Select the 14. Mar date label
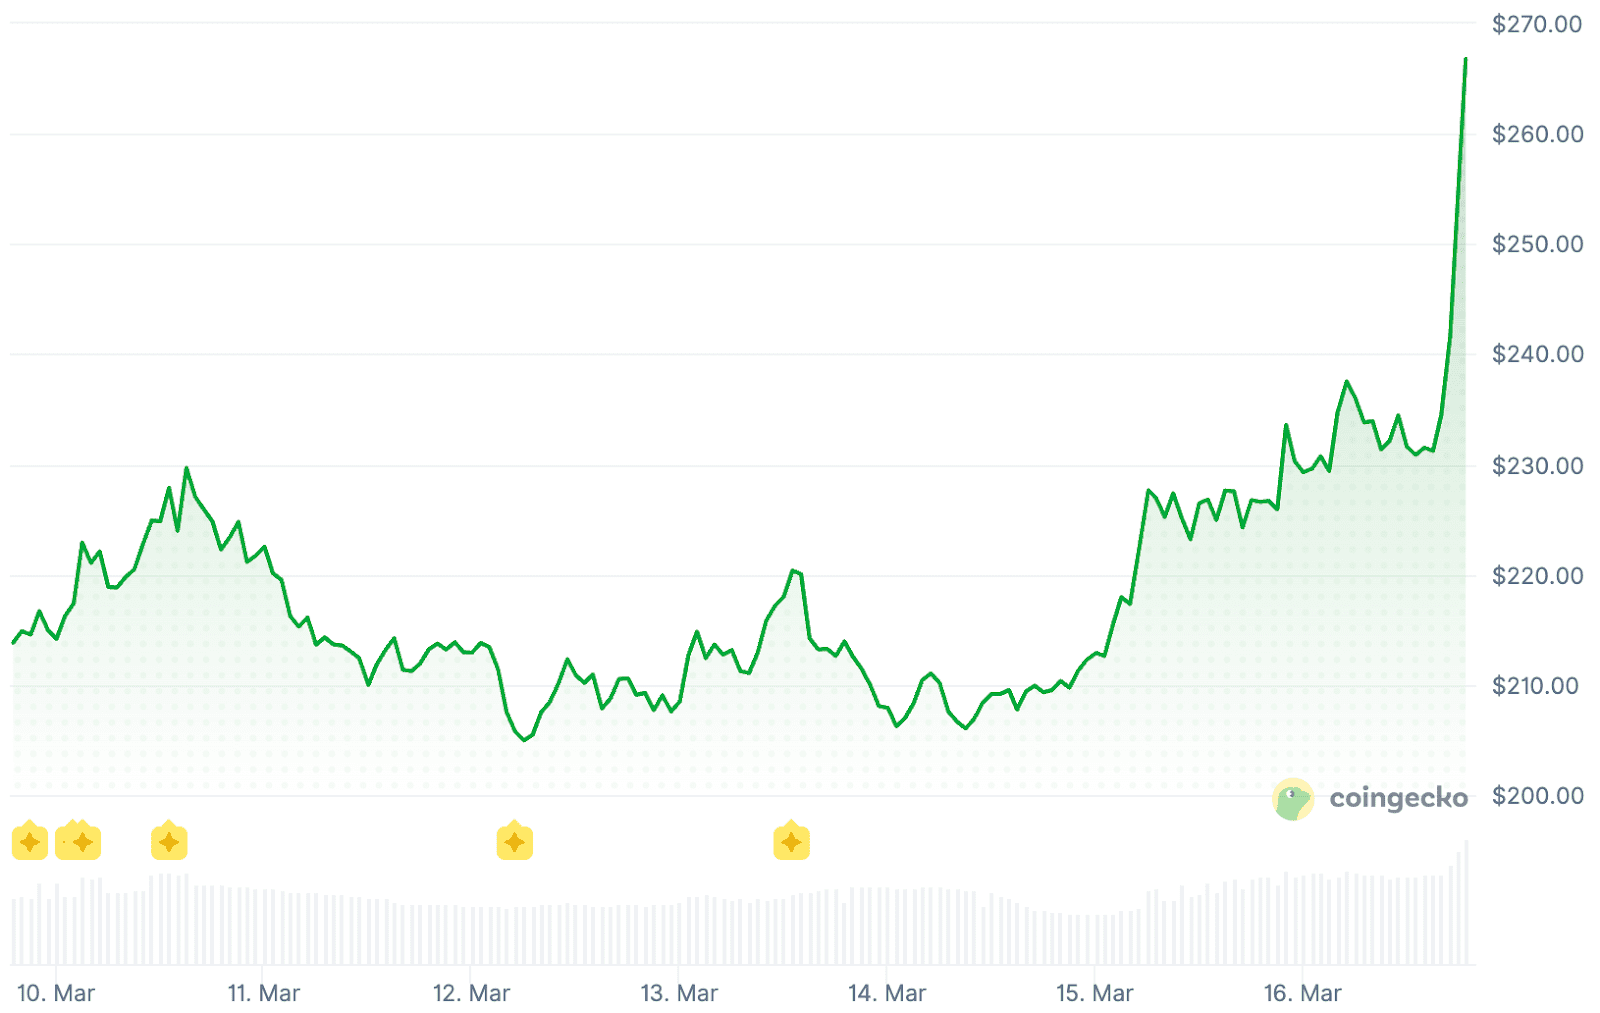 (x=887, y=993)
